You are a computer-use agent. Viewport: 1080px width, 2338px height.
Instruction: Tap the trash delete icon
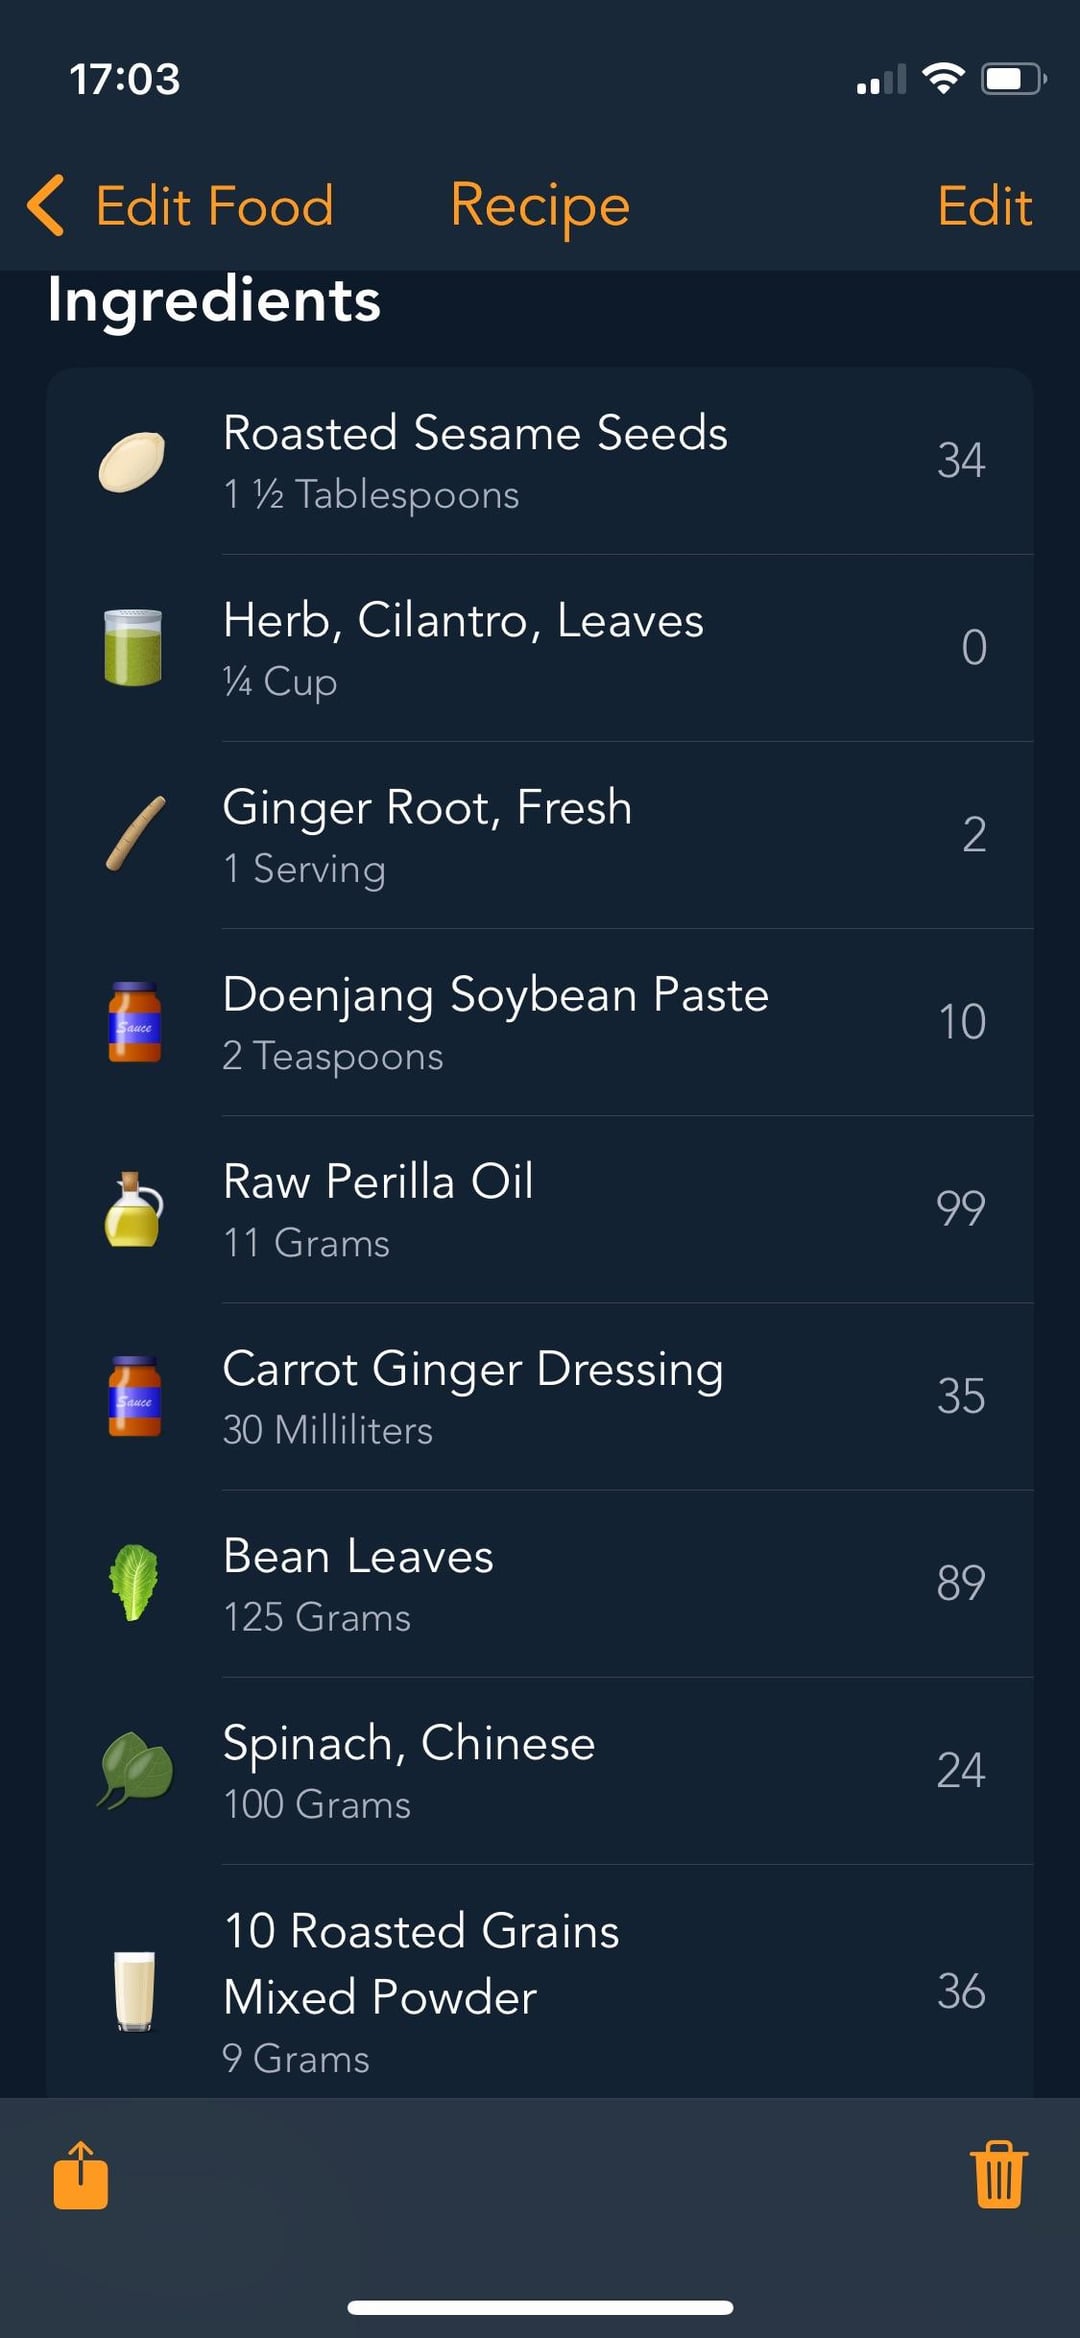click(999, 2175)
